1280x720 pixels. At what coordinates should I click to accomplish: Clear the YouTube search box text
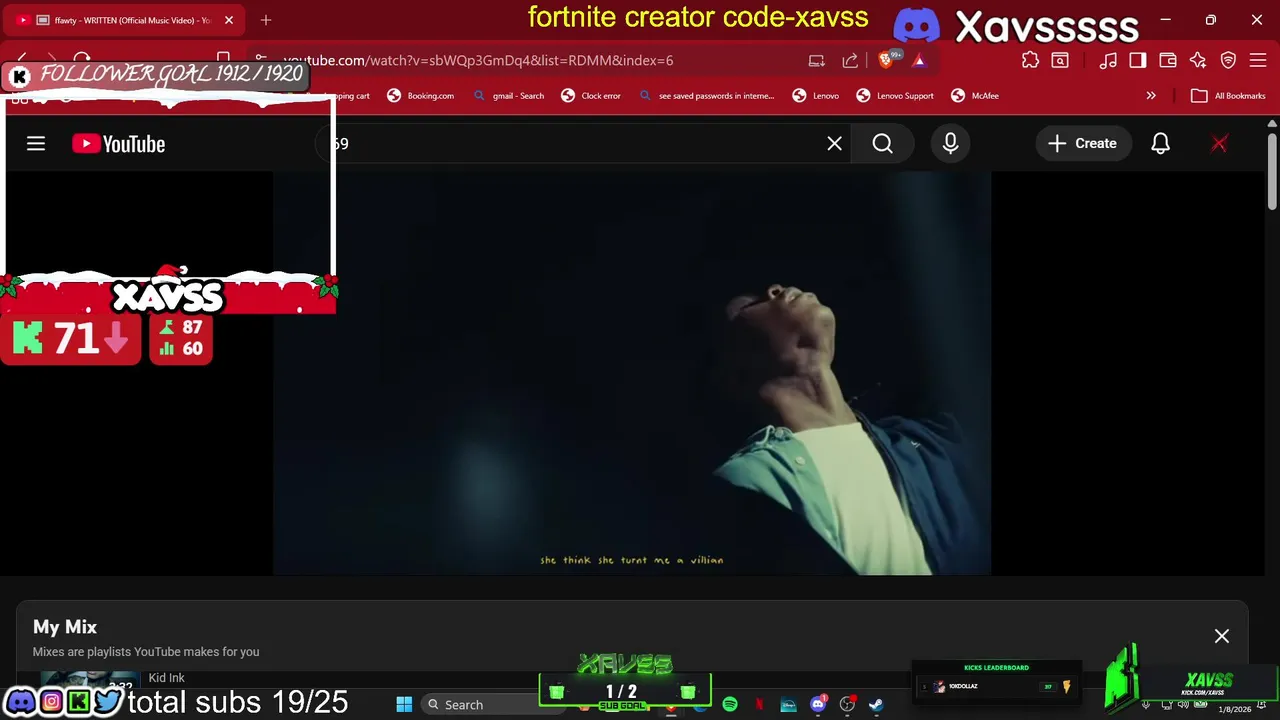pos(835,144)
